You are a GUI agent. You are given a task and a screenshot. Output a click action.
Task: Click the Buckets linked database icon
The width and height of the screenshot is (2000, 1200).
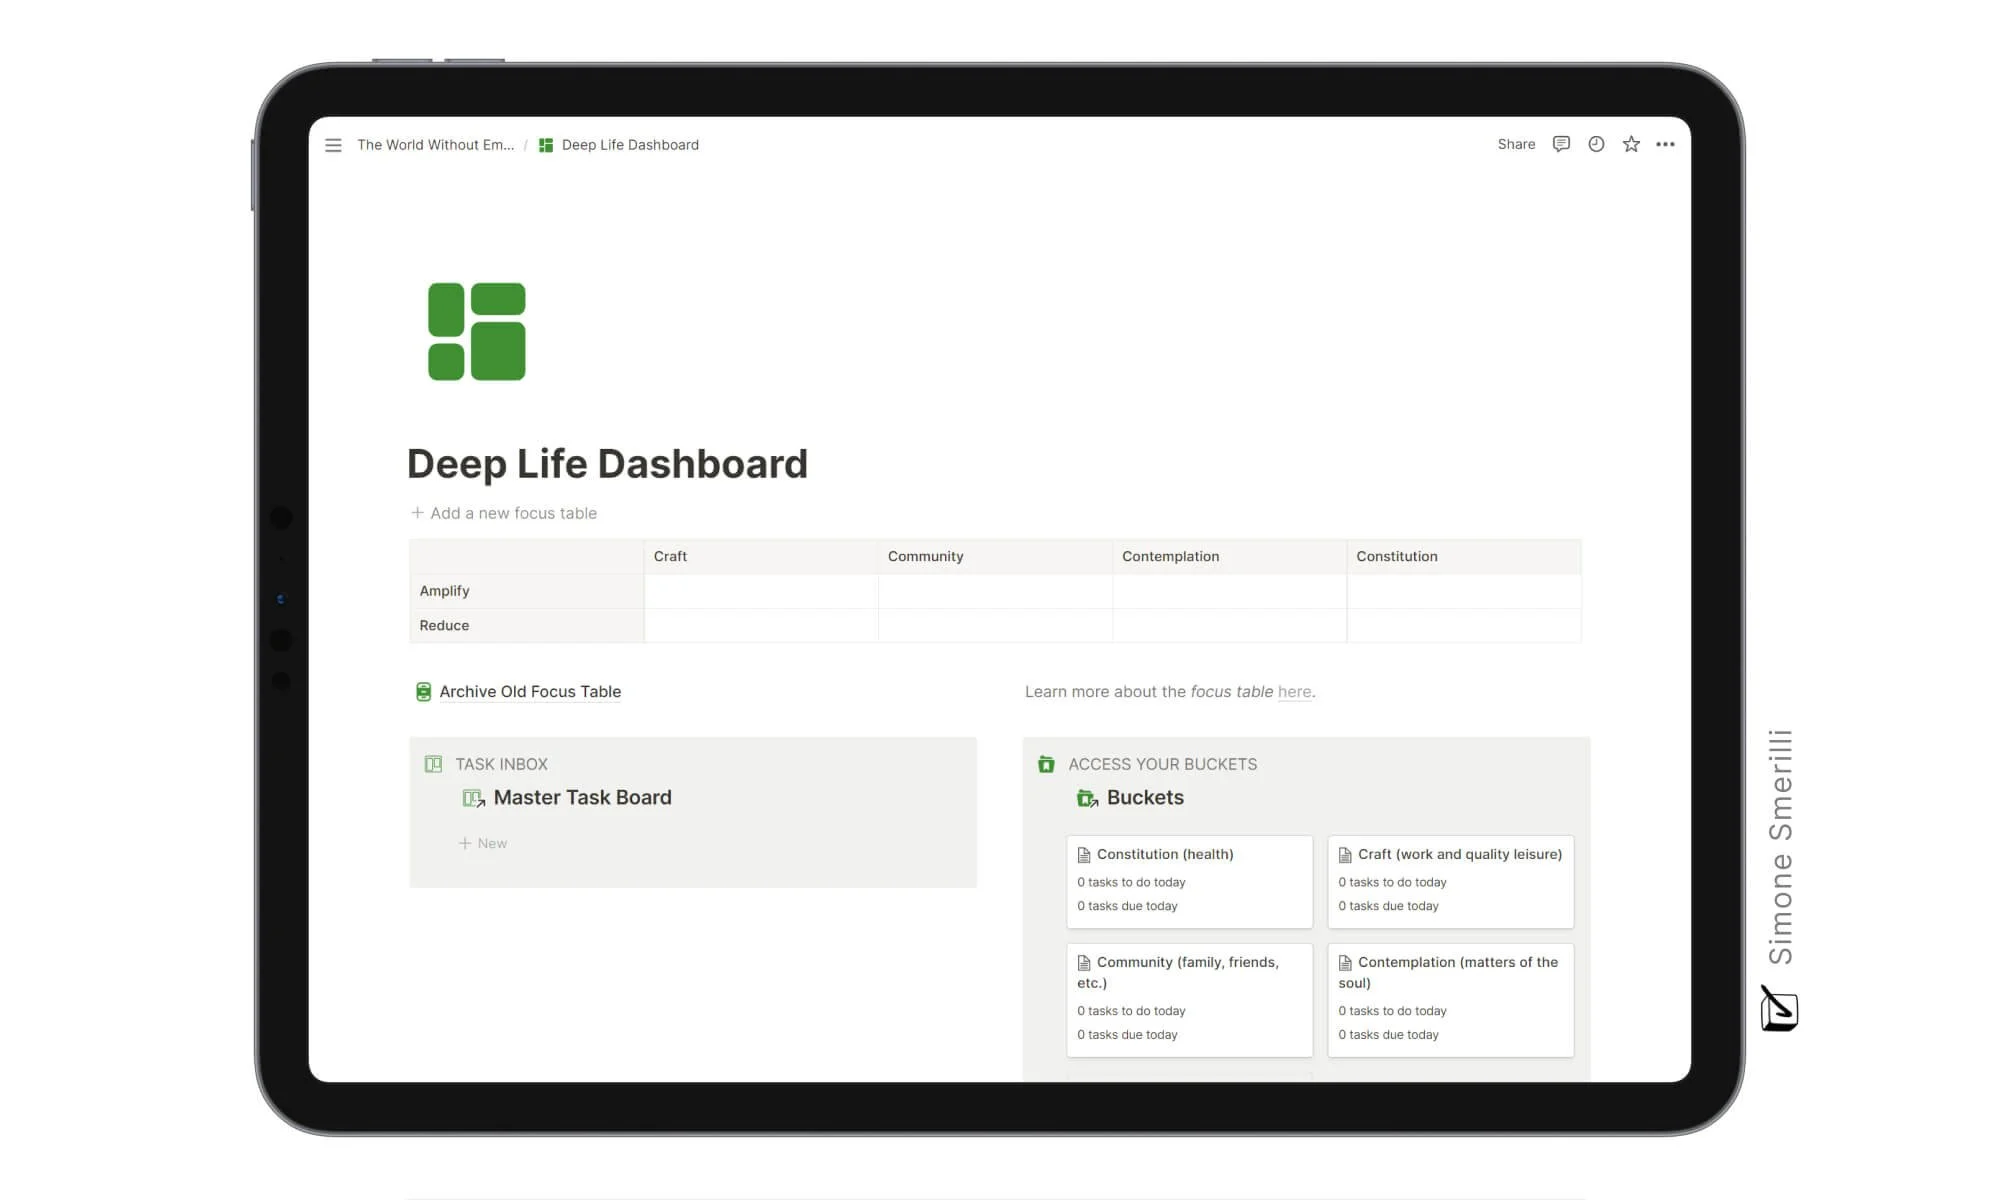point(1087,798)
